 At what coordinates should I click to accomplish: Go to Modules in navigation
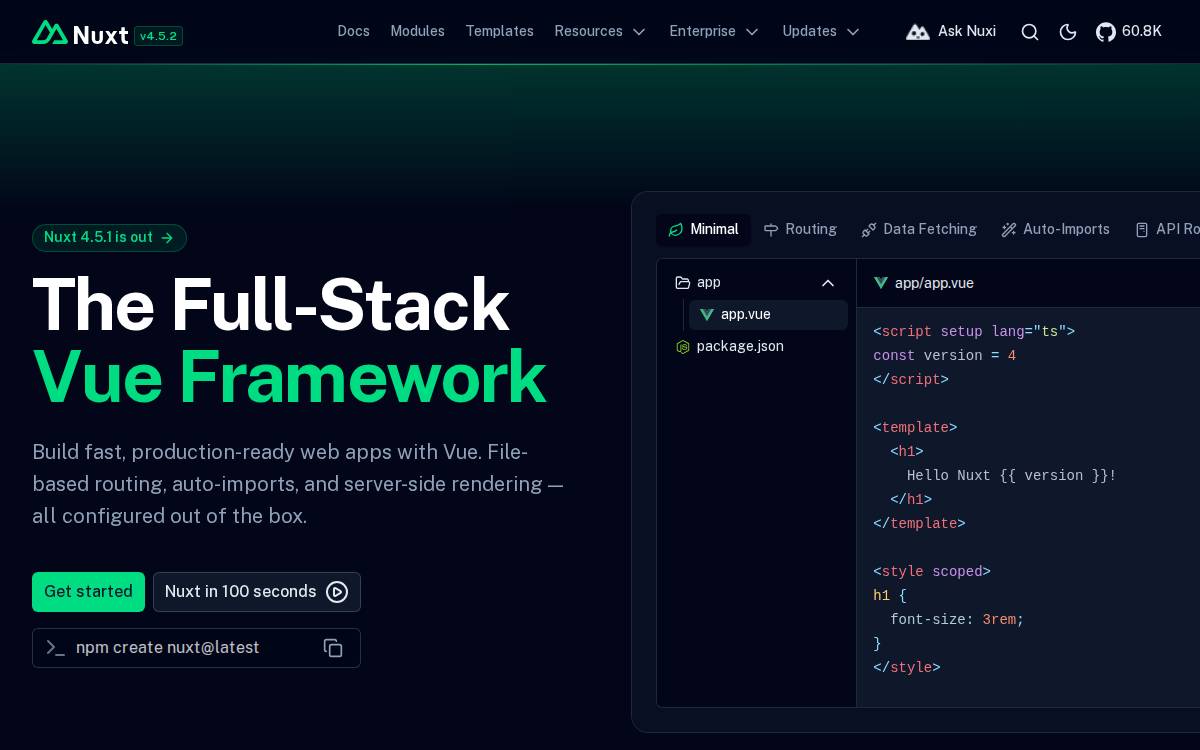click(417, 31)
